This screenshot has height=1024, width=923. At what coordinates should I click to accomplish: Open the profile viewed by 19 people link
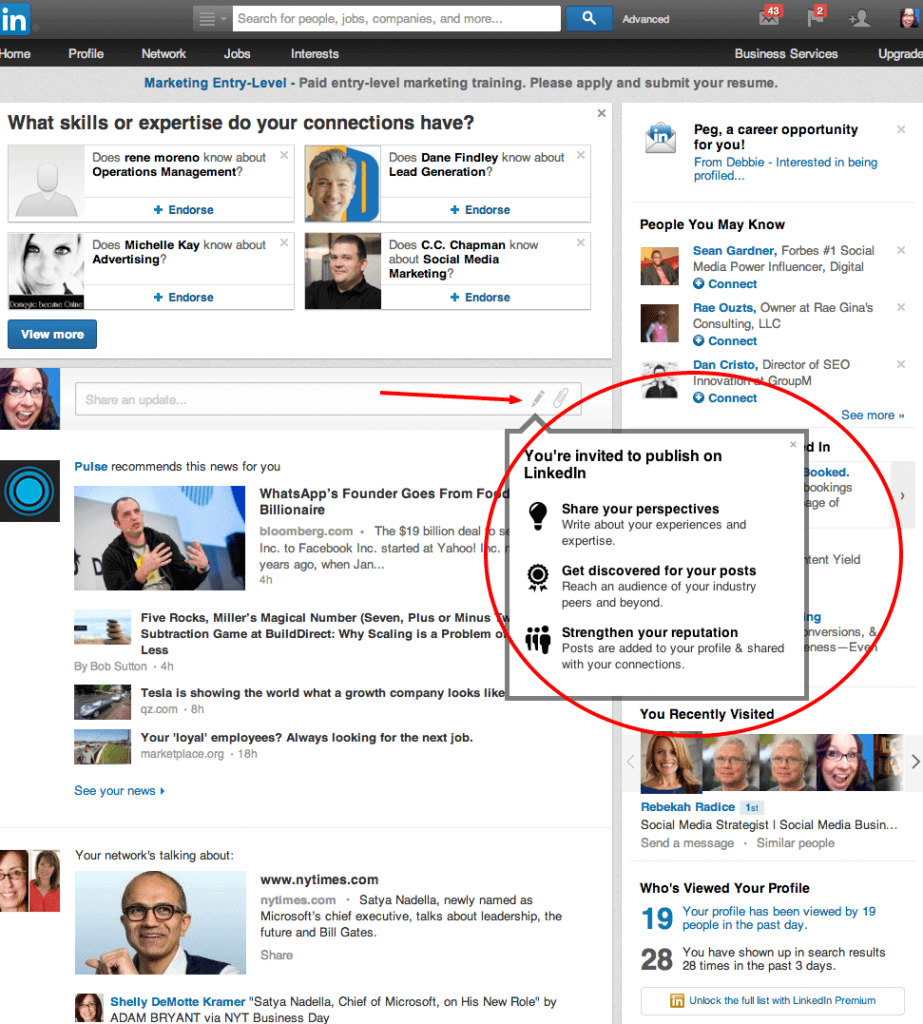tap(779, 918)
